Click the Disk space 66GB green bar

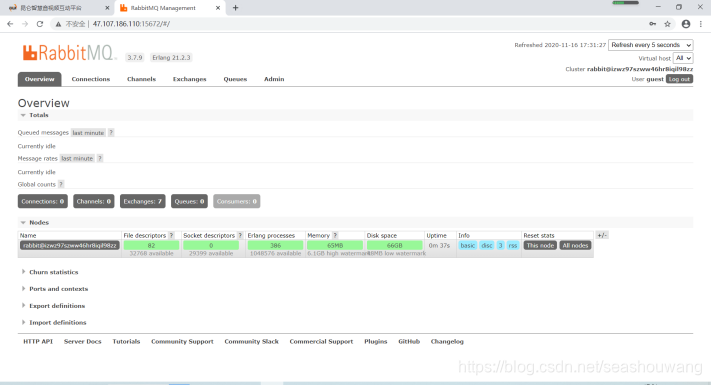pos(394,245)
